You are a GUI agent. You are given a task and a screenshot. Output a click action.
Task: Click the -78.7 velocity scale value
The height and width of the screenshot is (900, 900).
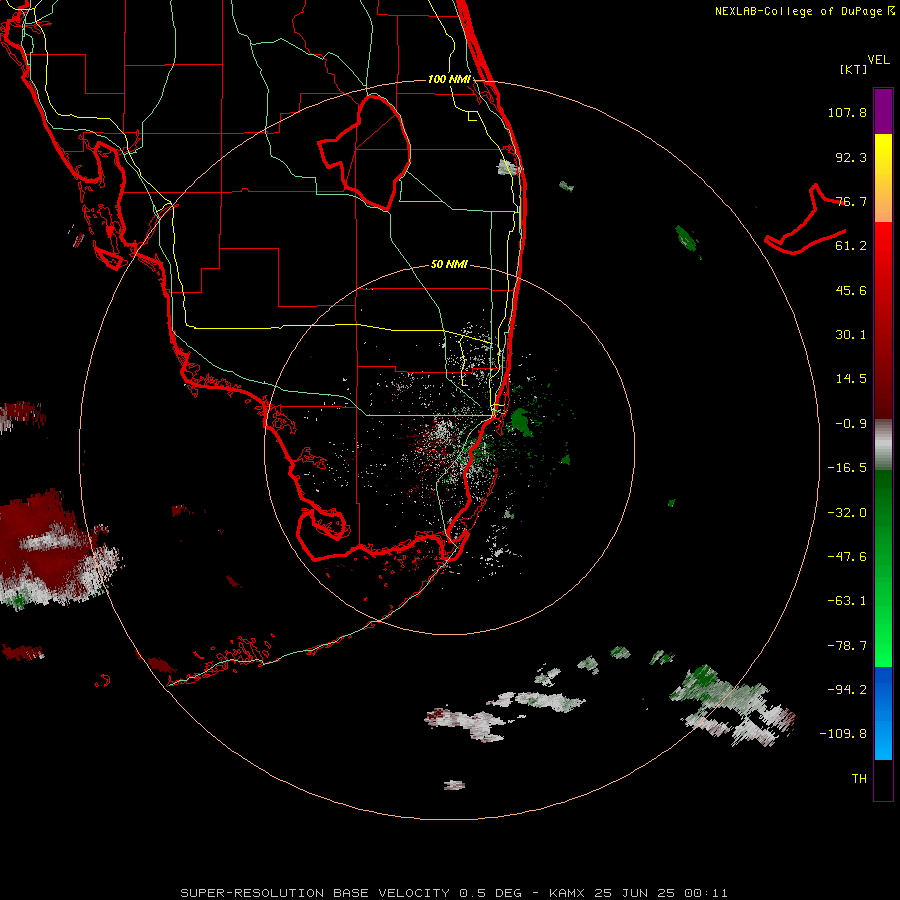click(847, 646)
